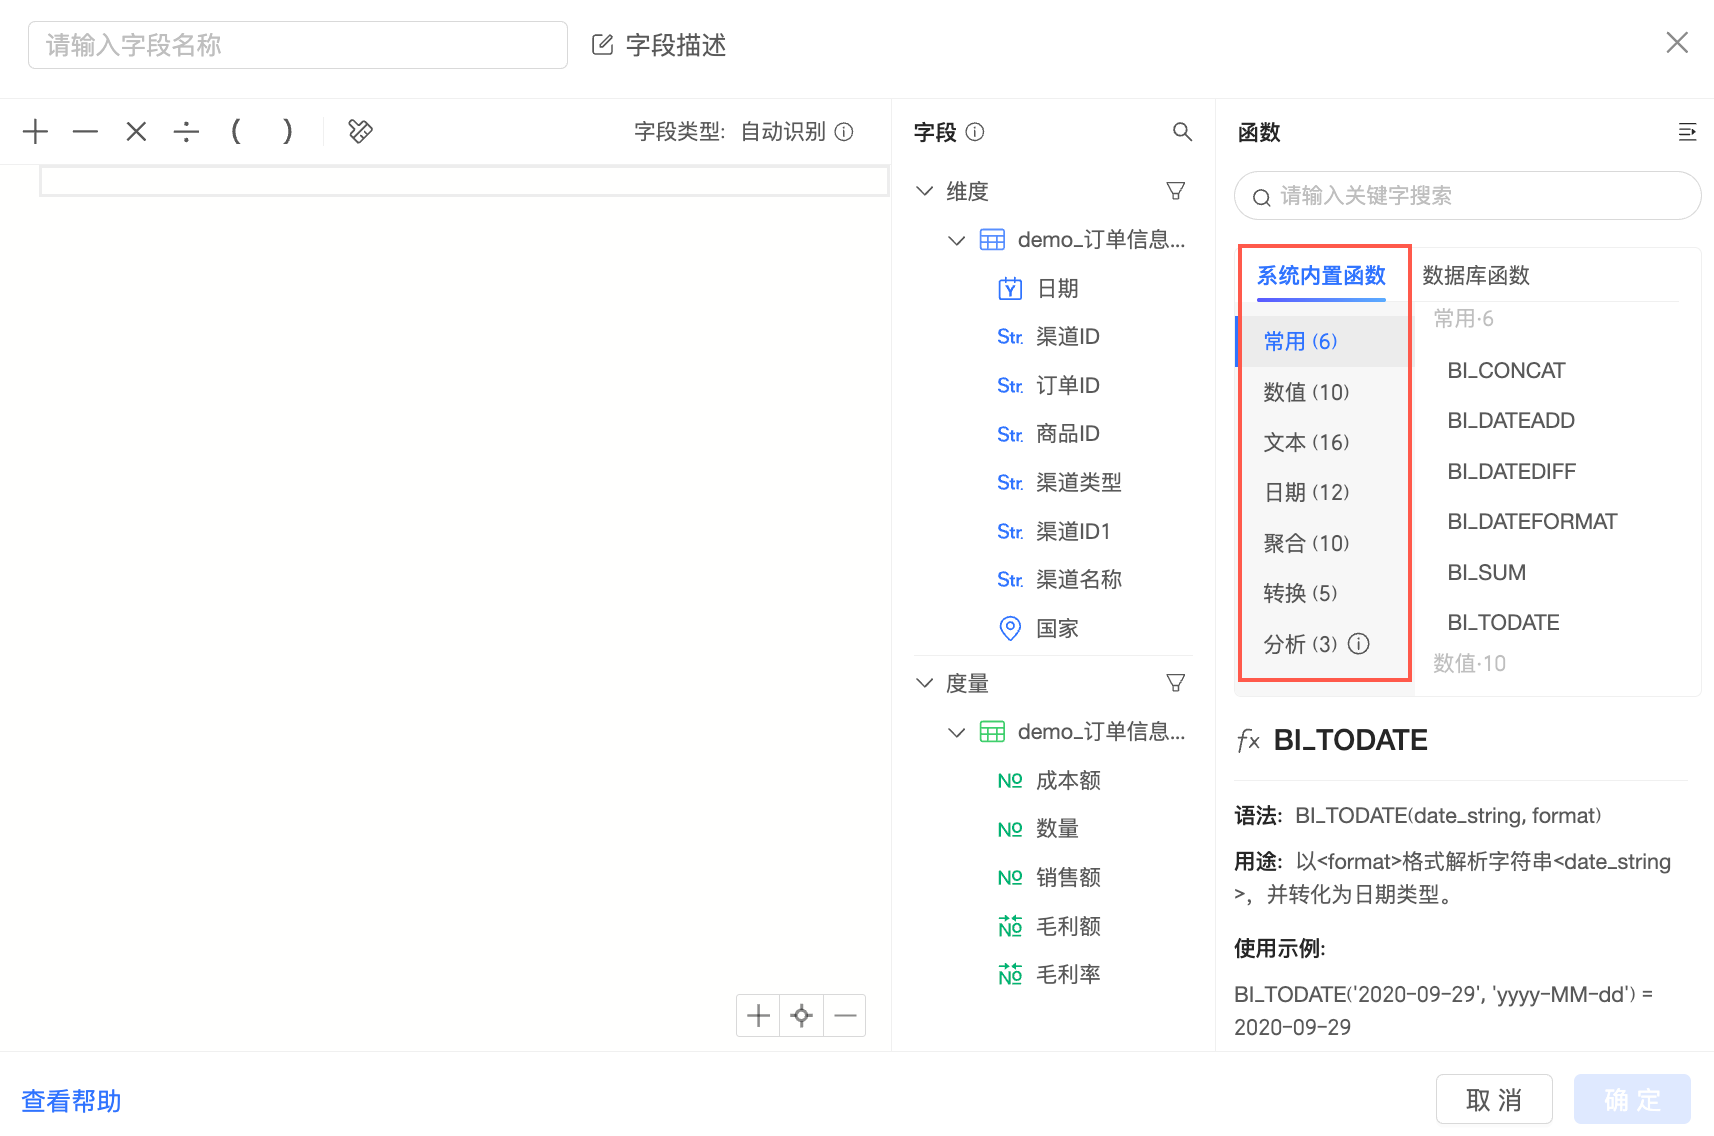
Task: Select the 转换 (5) category
Action: [x=1323, y=593]
